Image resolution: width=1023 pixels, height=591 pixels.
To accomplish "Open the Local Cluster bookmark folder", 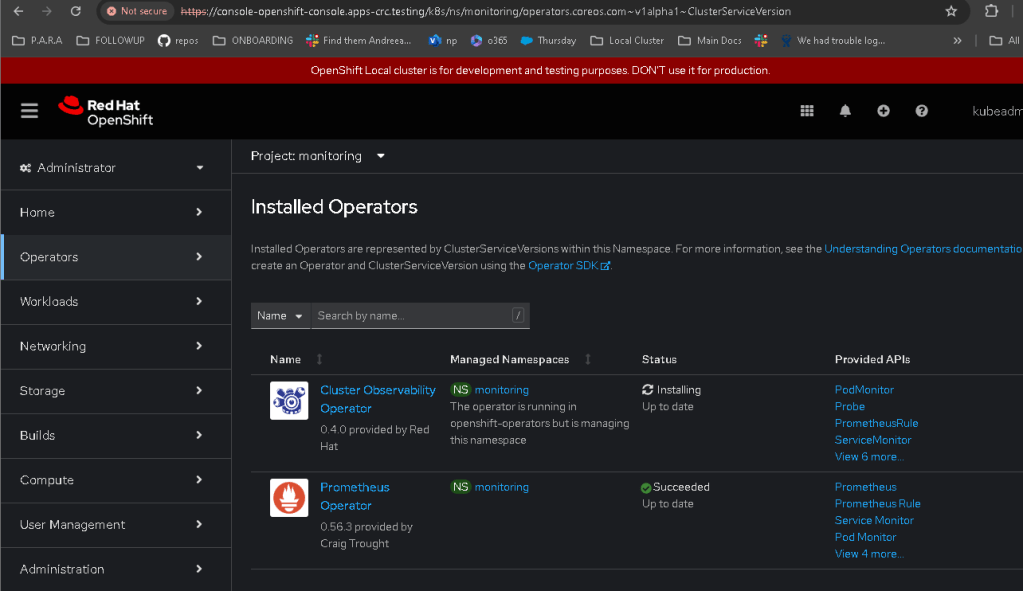I will [x=627, y=40].
